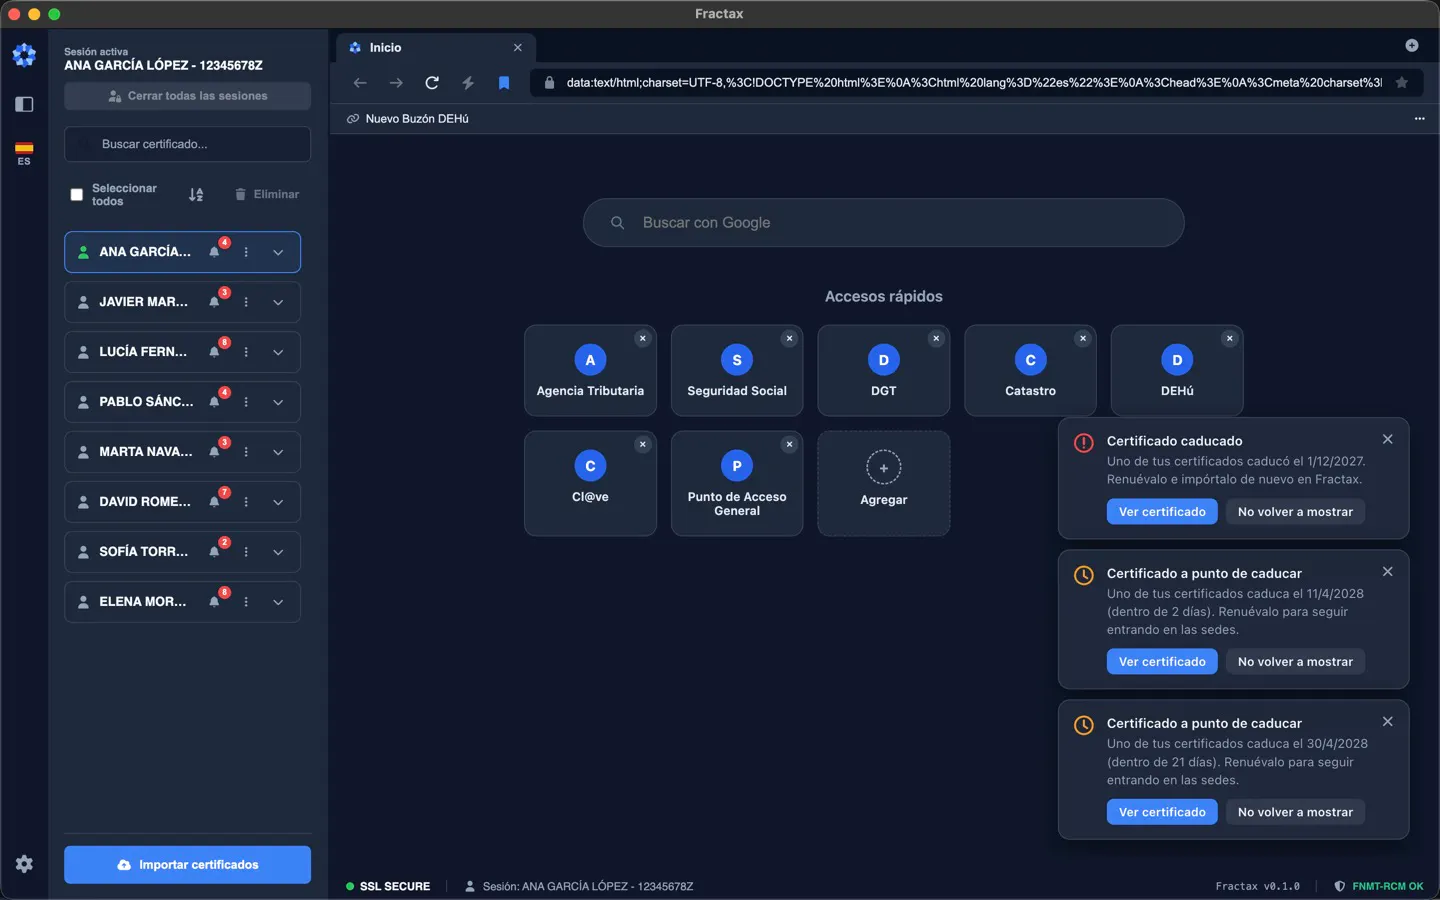Open notifications bell for LUCÍA FERN
Screen dimensions: 1440x900
tap(214, 352)
